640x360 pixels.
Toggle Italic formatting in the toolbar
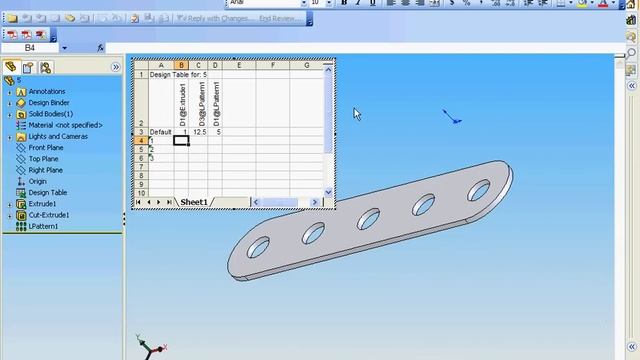click(358, 3)
